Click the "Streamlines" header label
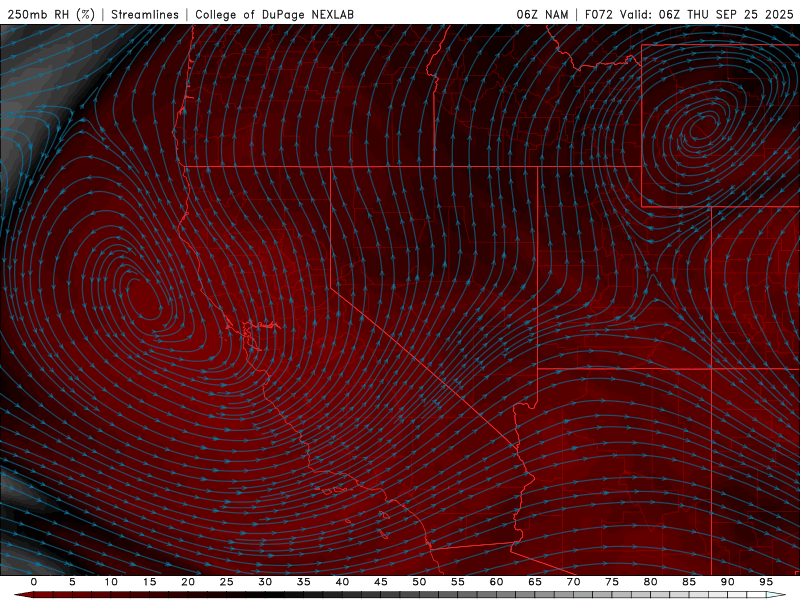This screenshot has height=600, width=800. coord(145,14)
